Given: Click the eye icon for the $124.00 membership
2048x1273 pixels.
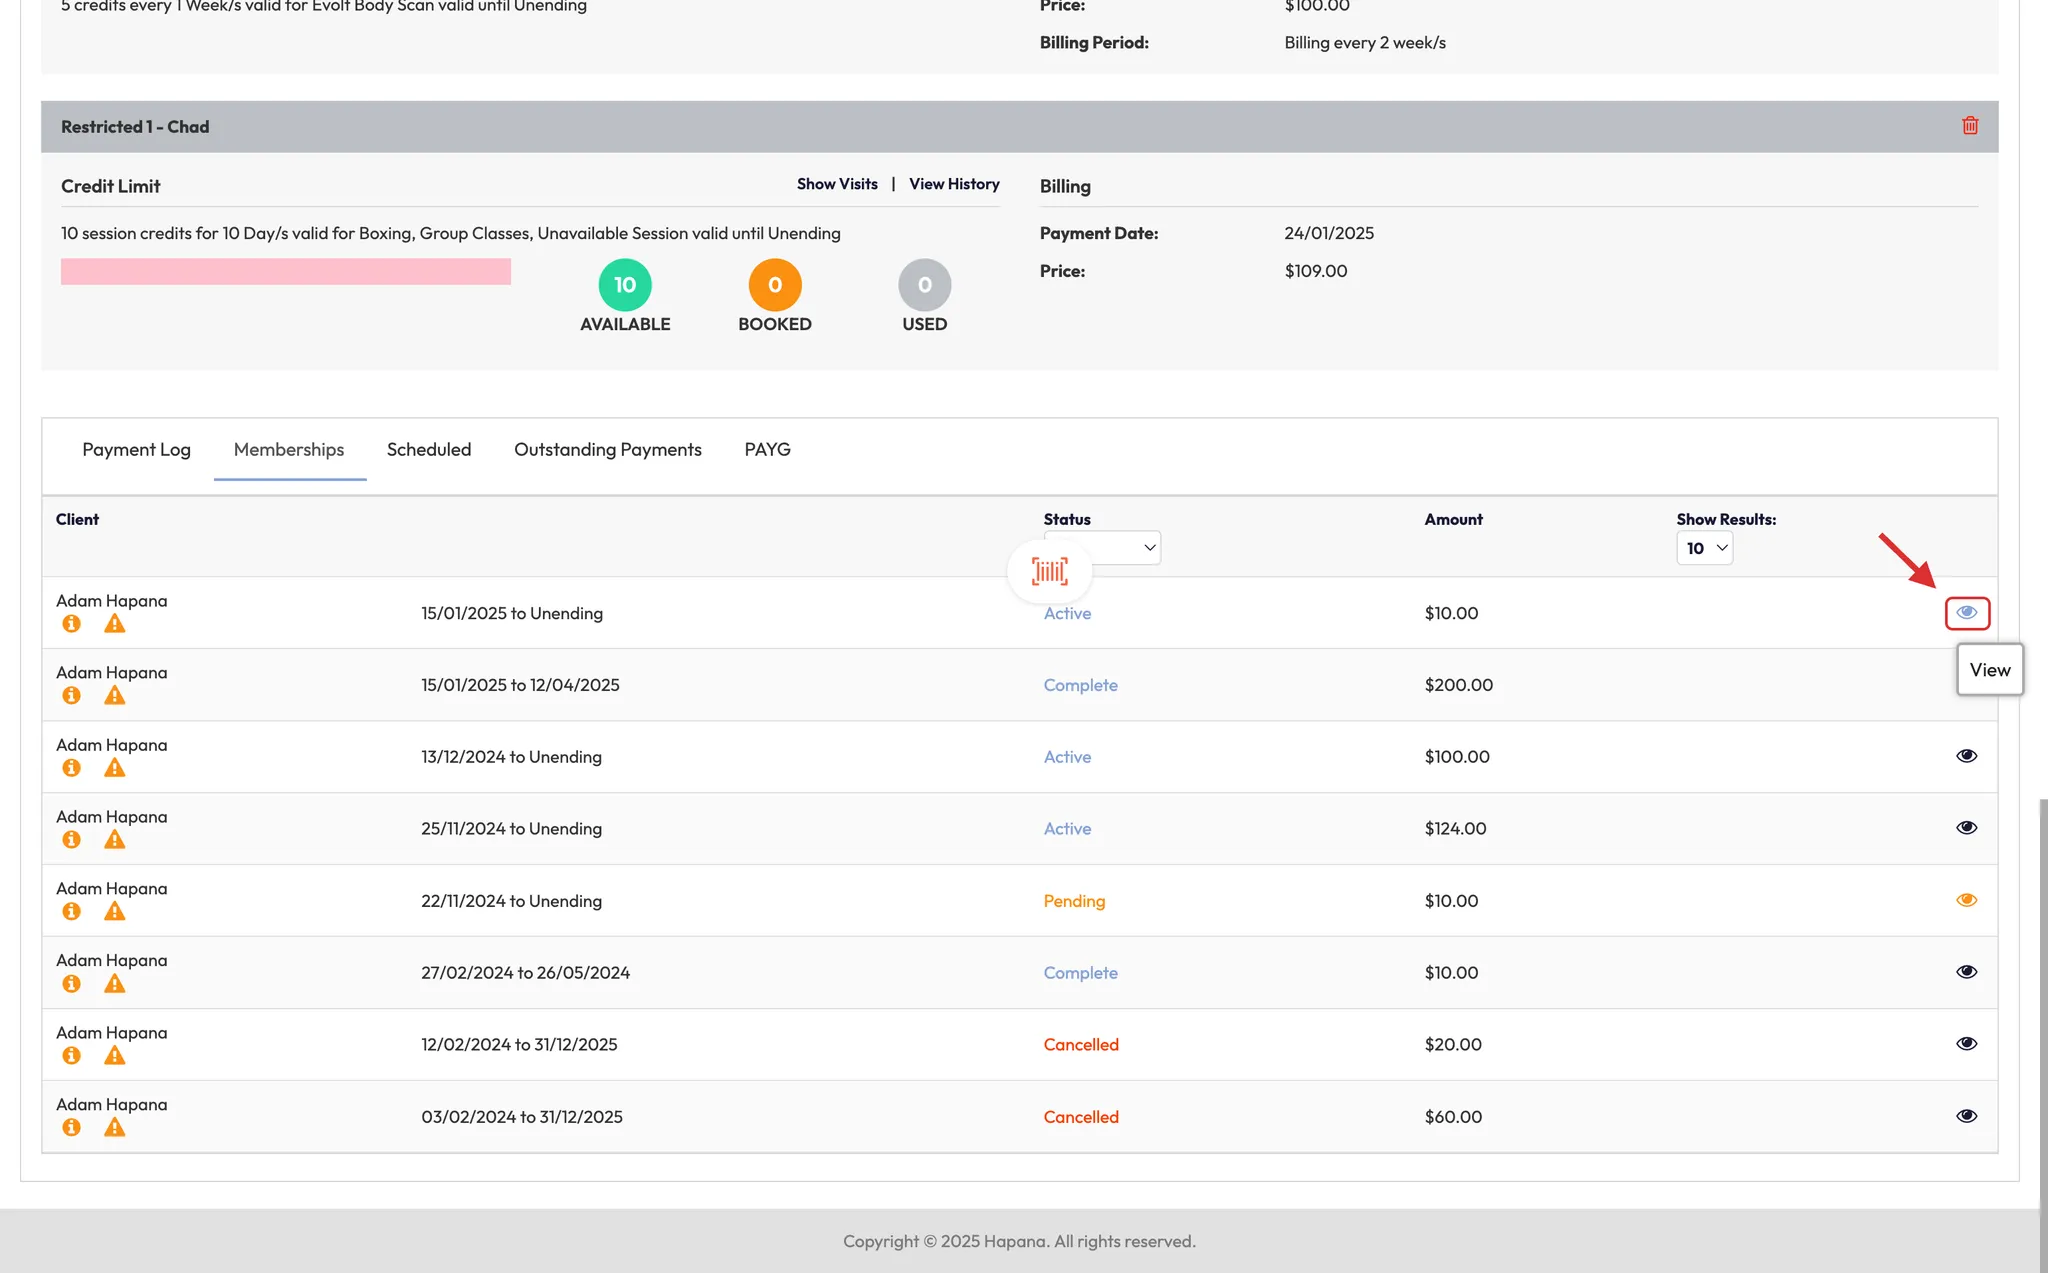Looking at the screenshot, I should (1966, 828).
